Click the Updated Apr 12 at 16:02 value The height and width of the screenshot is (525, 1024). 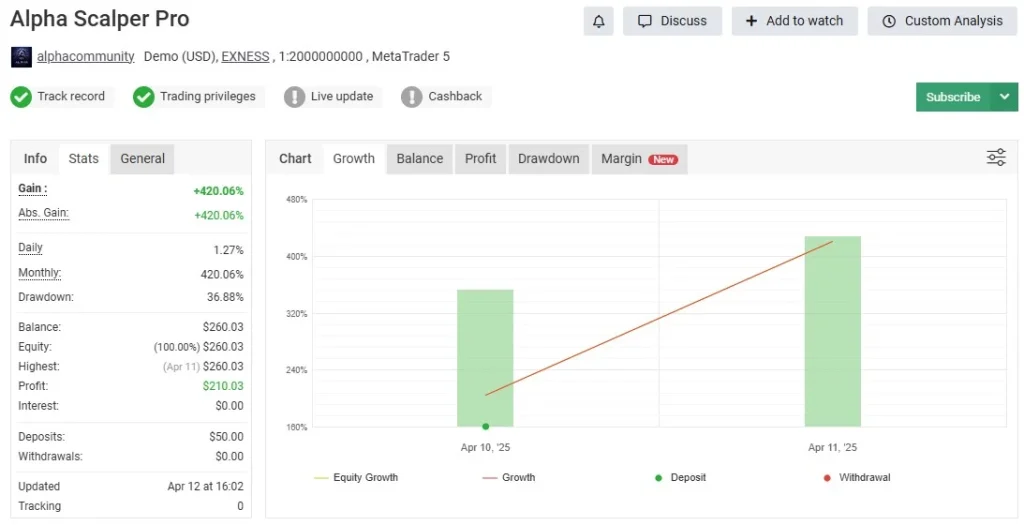(206, 486)
